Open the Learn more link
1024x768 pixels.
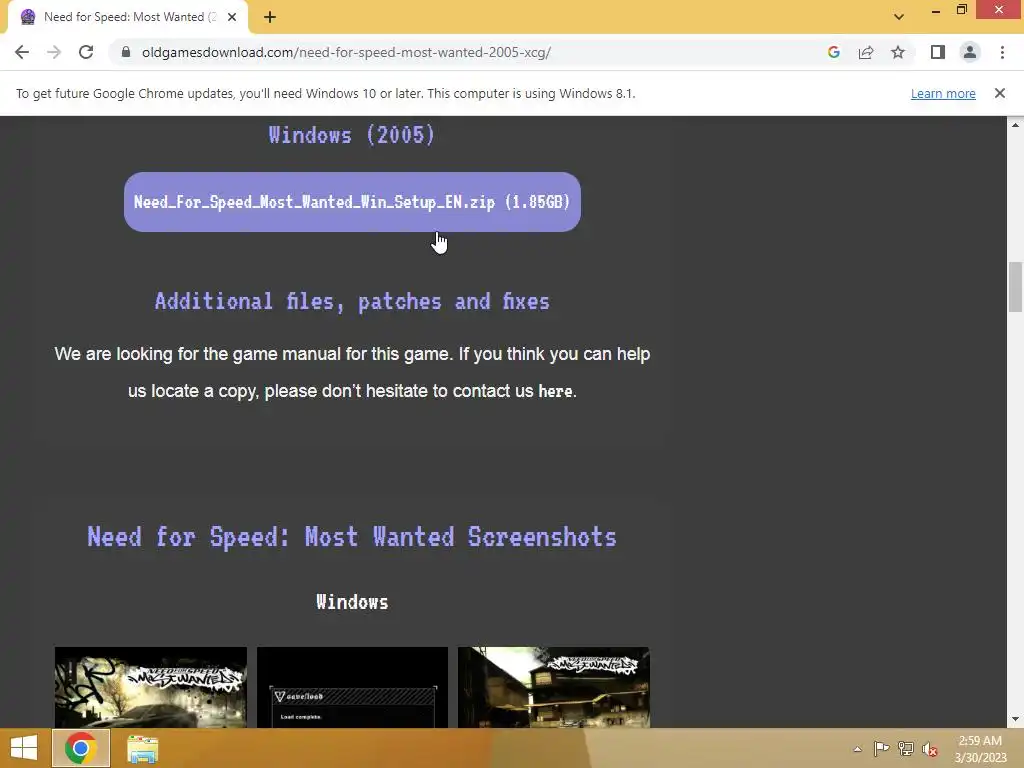943,93
